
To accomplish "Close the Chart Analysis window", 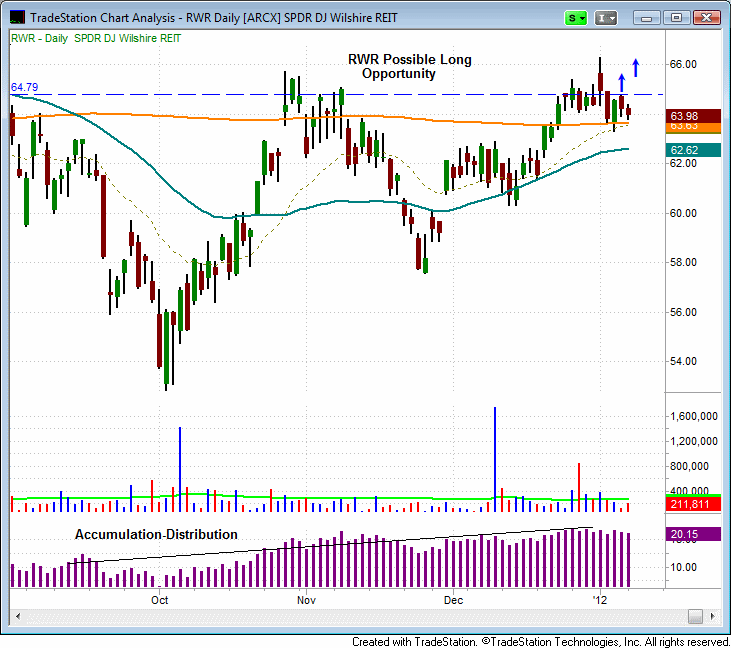I will click(x=706, y=18).
